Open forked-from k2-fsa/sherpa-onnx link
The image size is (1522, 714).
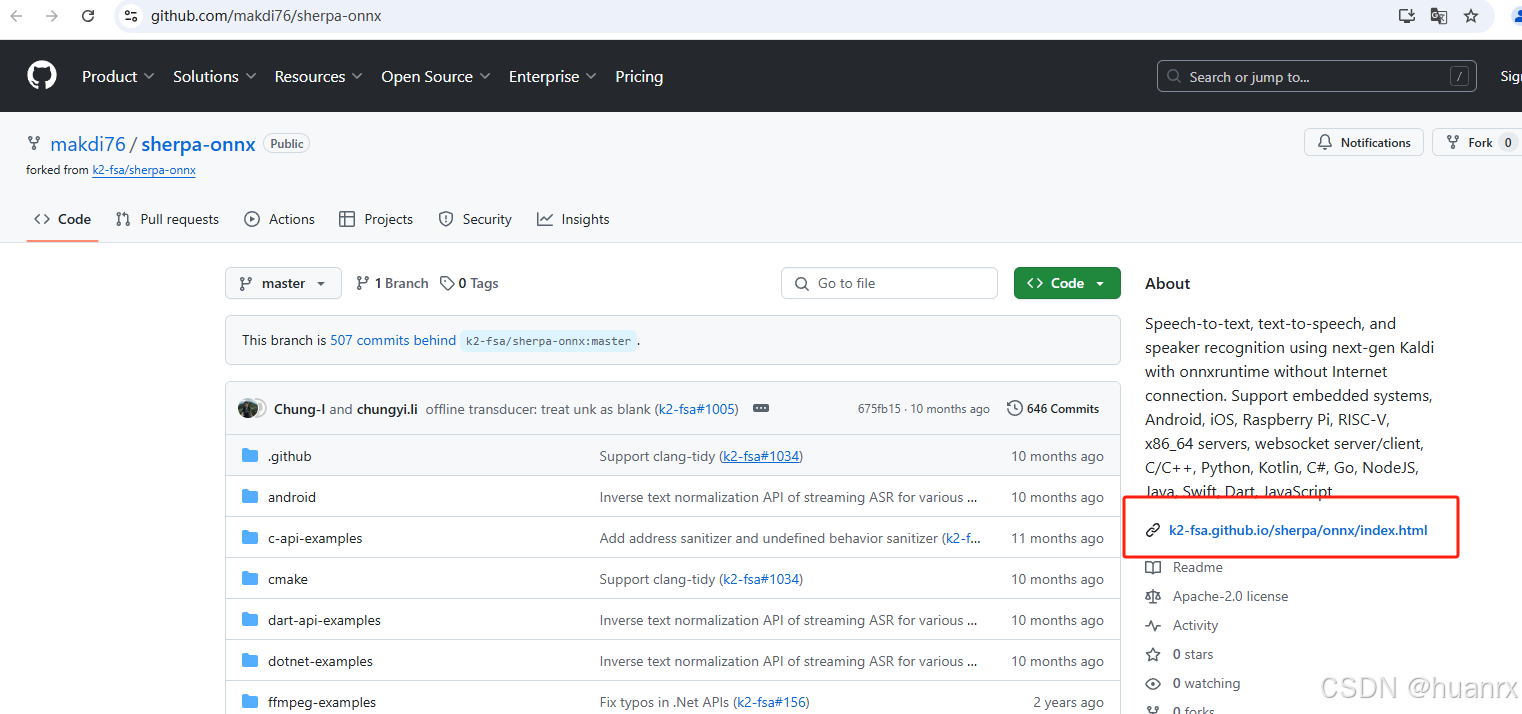coord(144,170)
